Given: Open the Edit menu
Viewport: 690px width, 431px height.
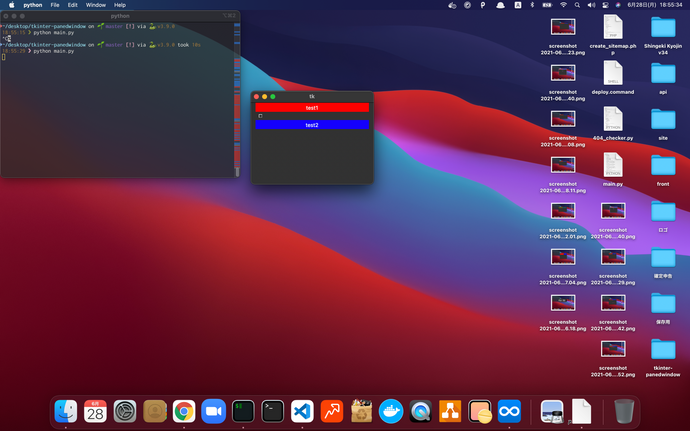Looking at the screenshot, I should point(73,5).
